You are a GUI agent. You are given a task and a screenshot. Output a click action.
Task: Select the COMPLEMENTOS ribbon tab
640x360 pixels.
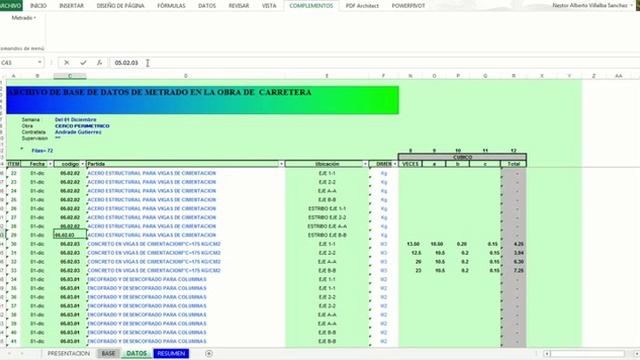(x=311, y=6)
